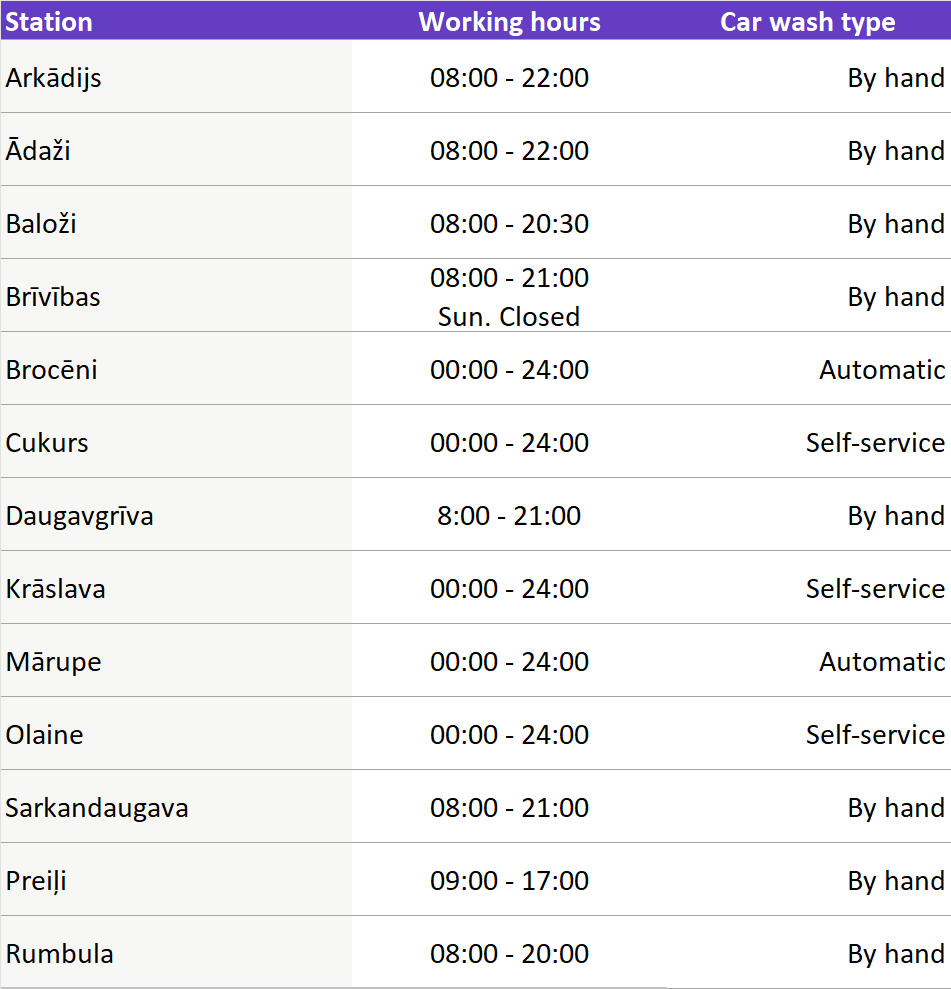The image size is (951, 989).
Task: Click the Brīvības station name
Action: point(53,297)
